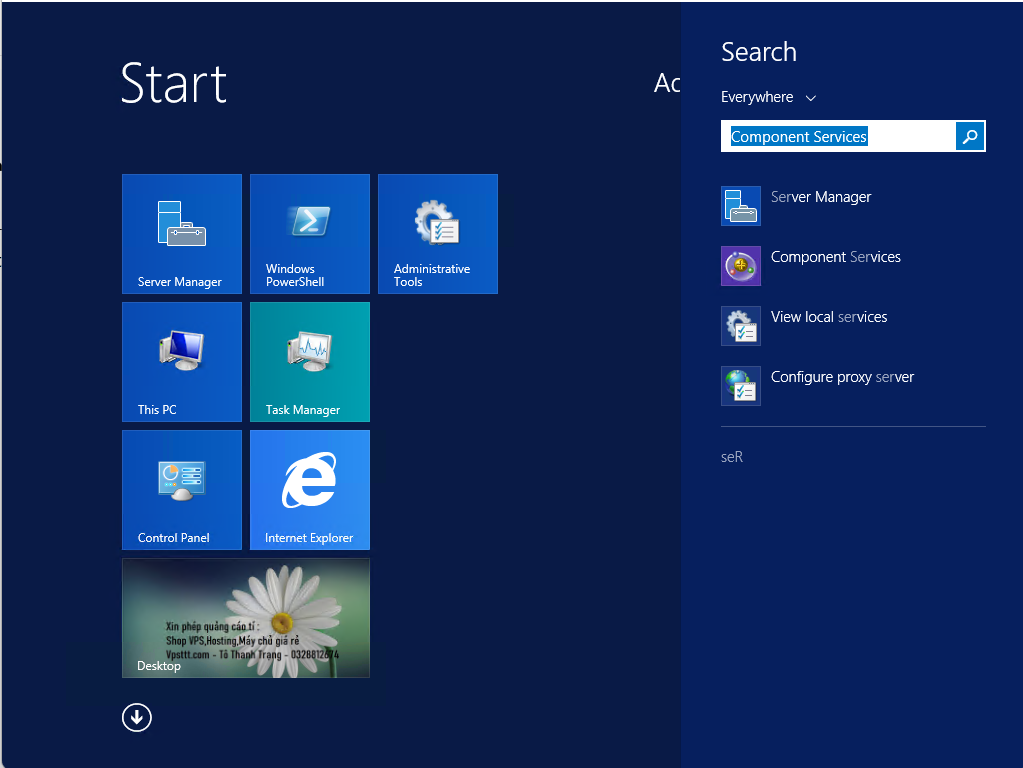Expand the Everywhere search scope dropdown
Screen dimensions: 1023x768
pos(769,97)
